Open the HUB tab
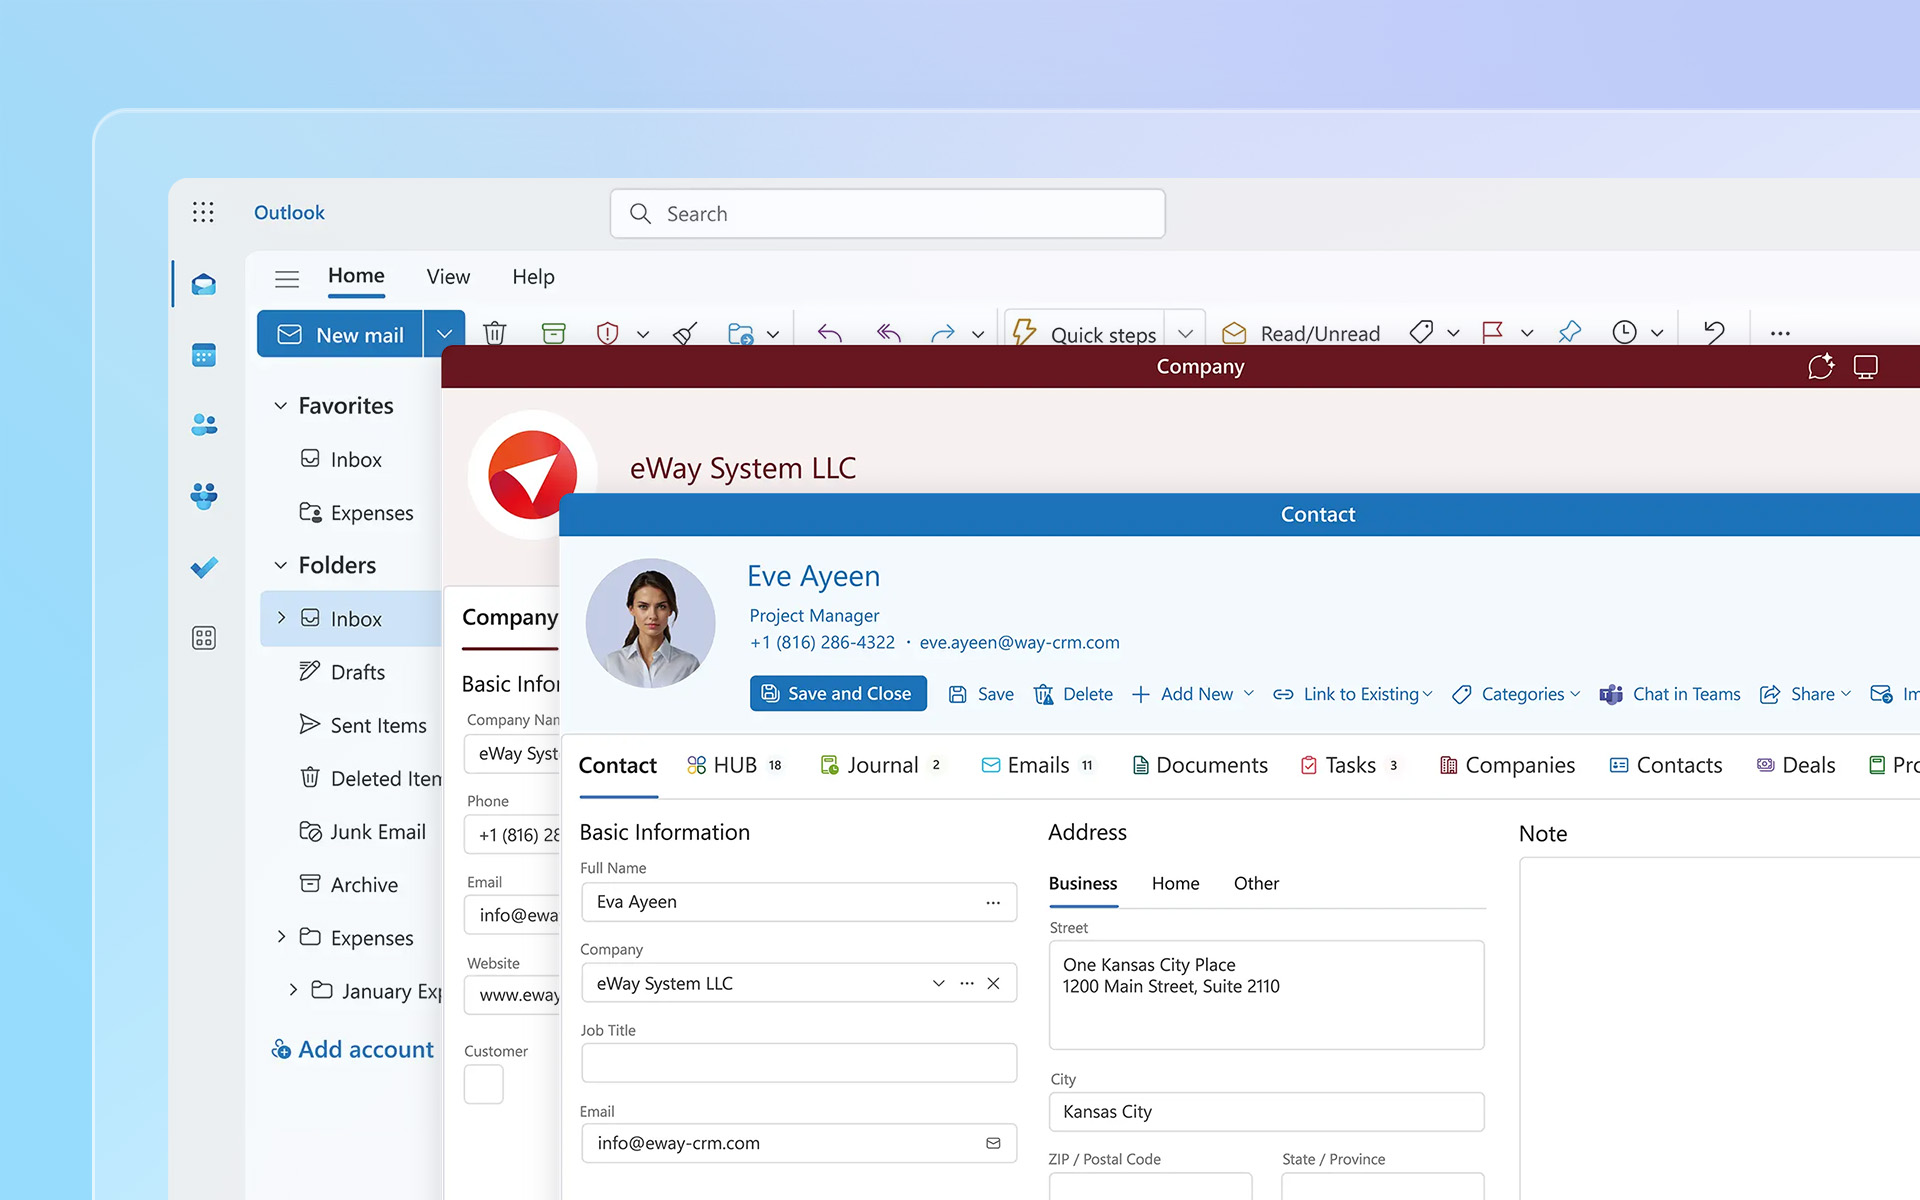The image size is (1920, 1200). click(x=735, y=765)
